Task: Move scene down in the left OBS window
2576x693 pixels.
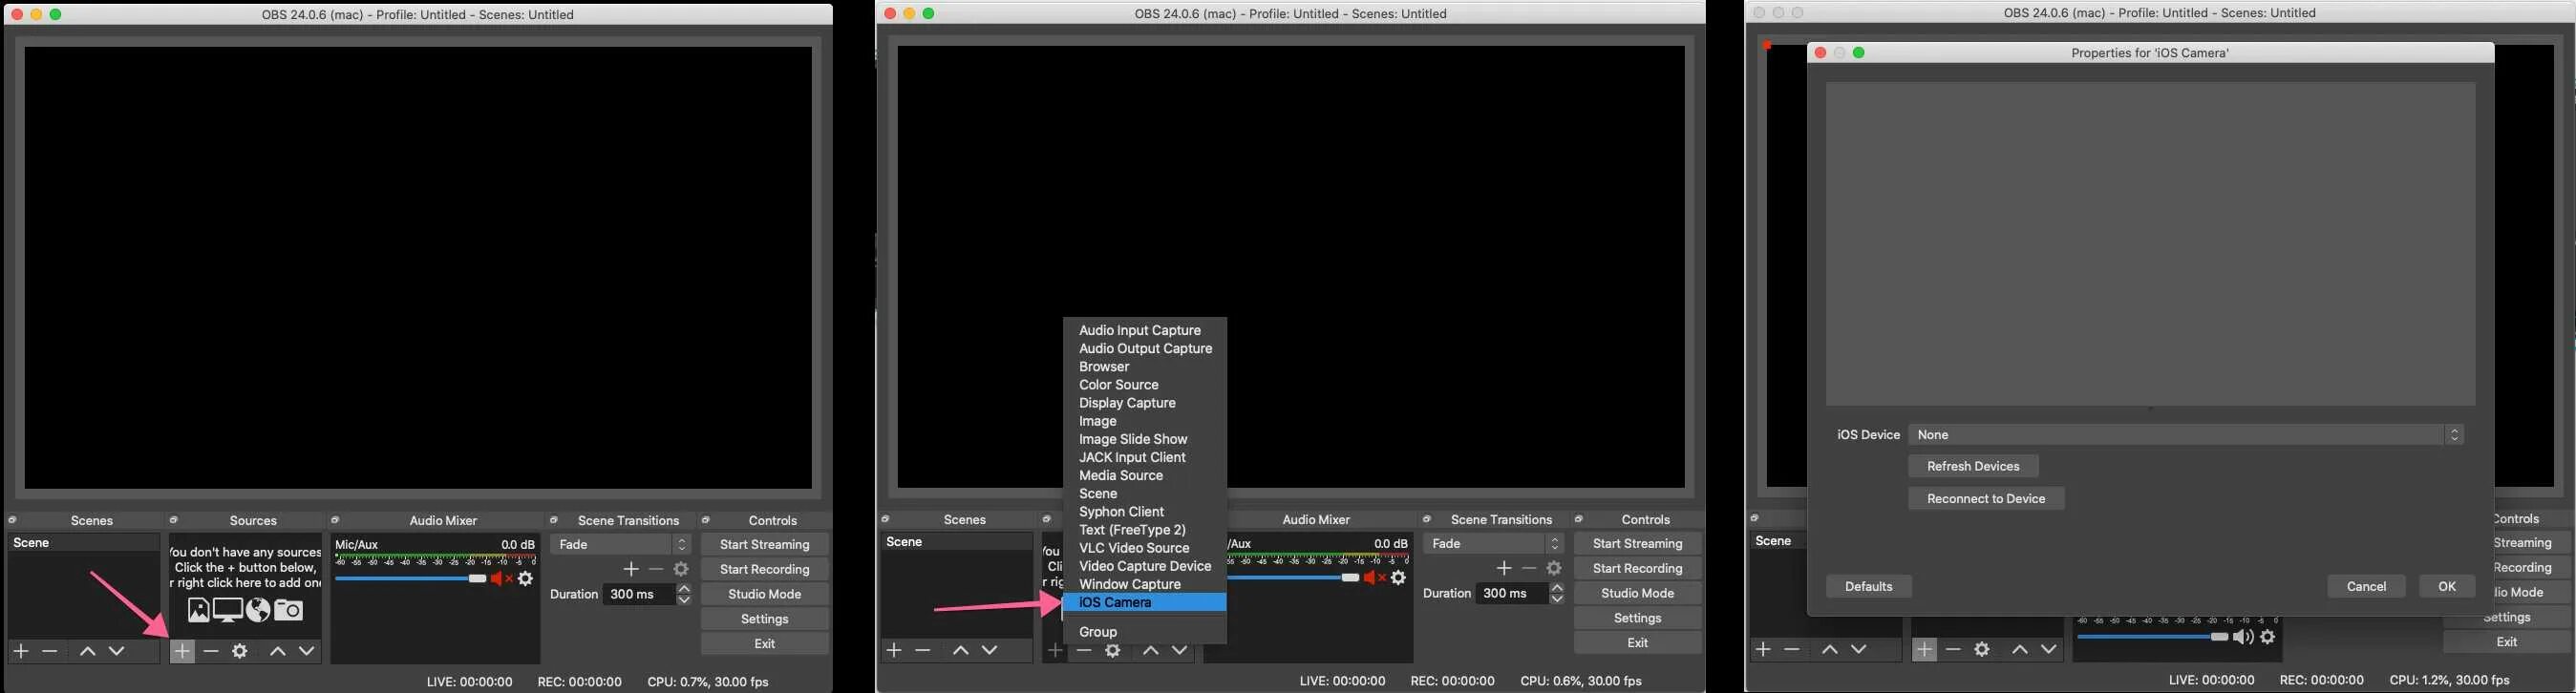Action: (117, 651)
